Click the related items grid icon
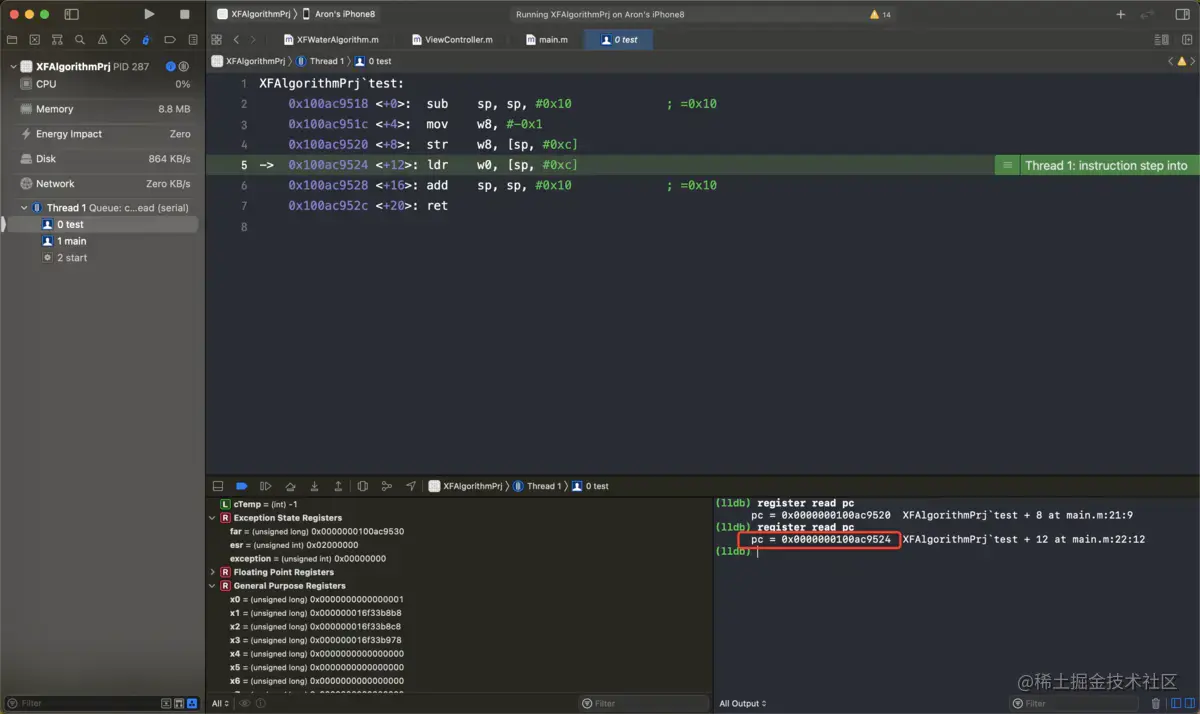The height and width of the screenshot is (714, 1200). click(216, 40)
